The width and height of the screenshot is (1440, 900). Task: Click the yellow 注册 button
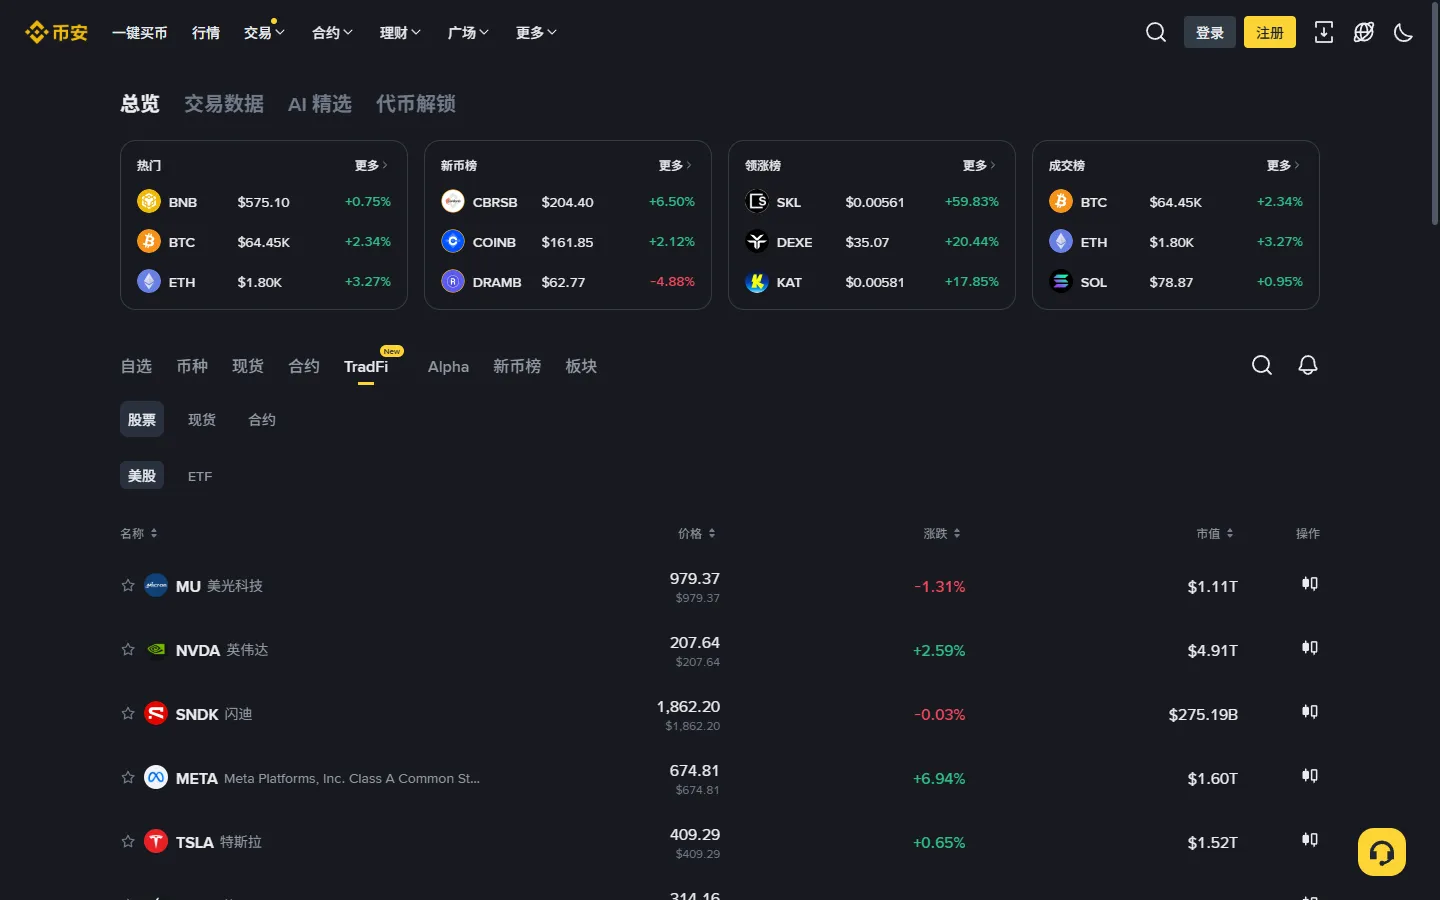1270,32
